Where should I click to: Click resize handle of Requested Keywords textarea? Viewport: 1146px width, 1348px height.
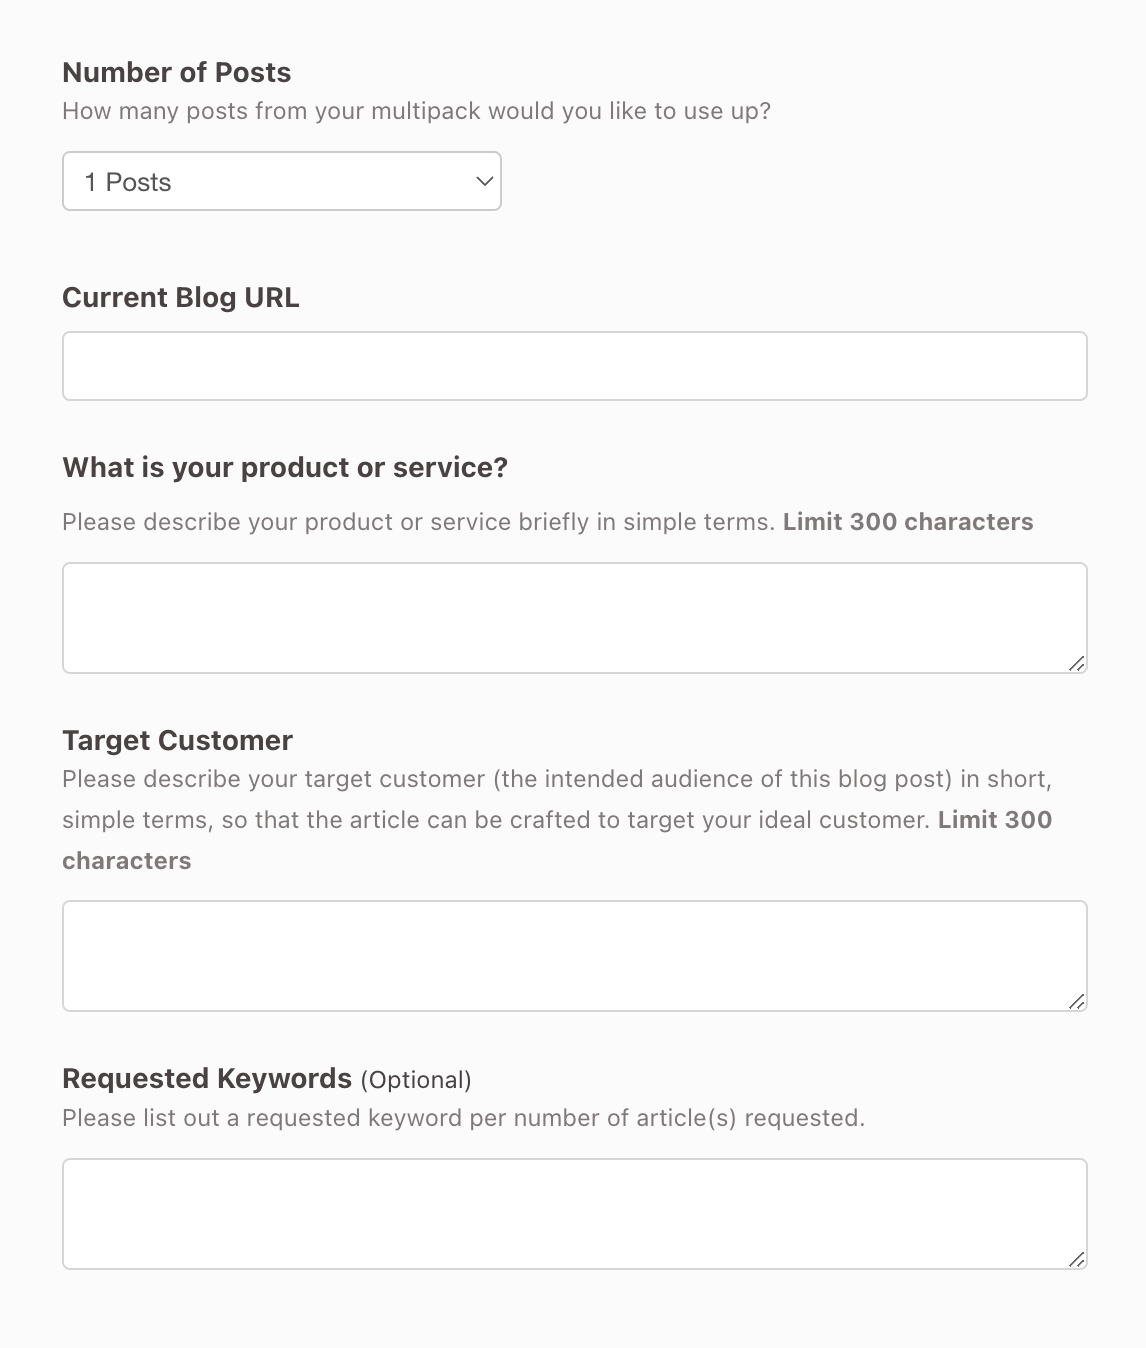pos(1077,1259)
